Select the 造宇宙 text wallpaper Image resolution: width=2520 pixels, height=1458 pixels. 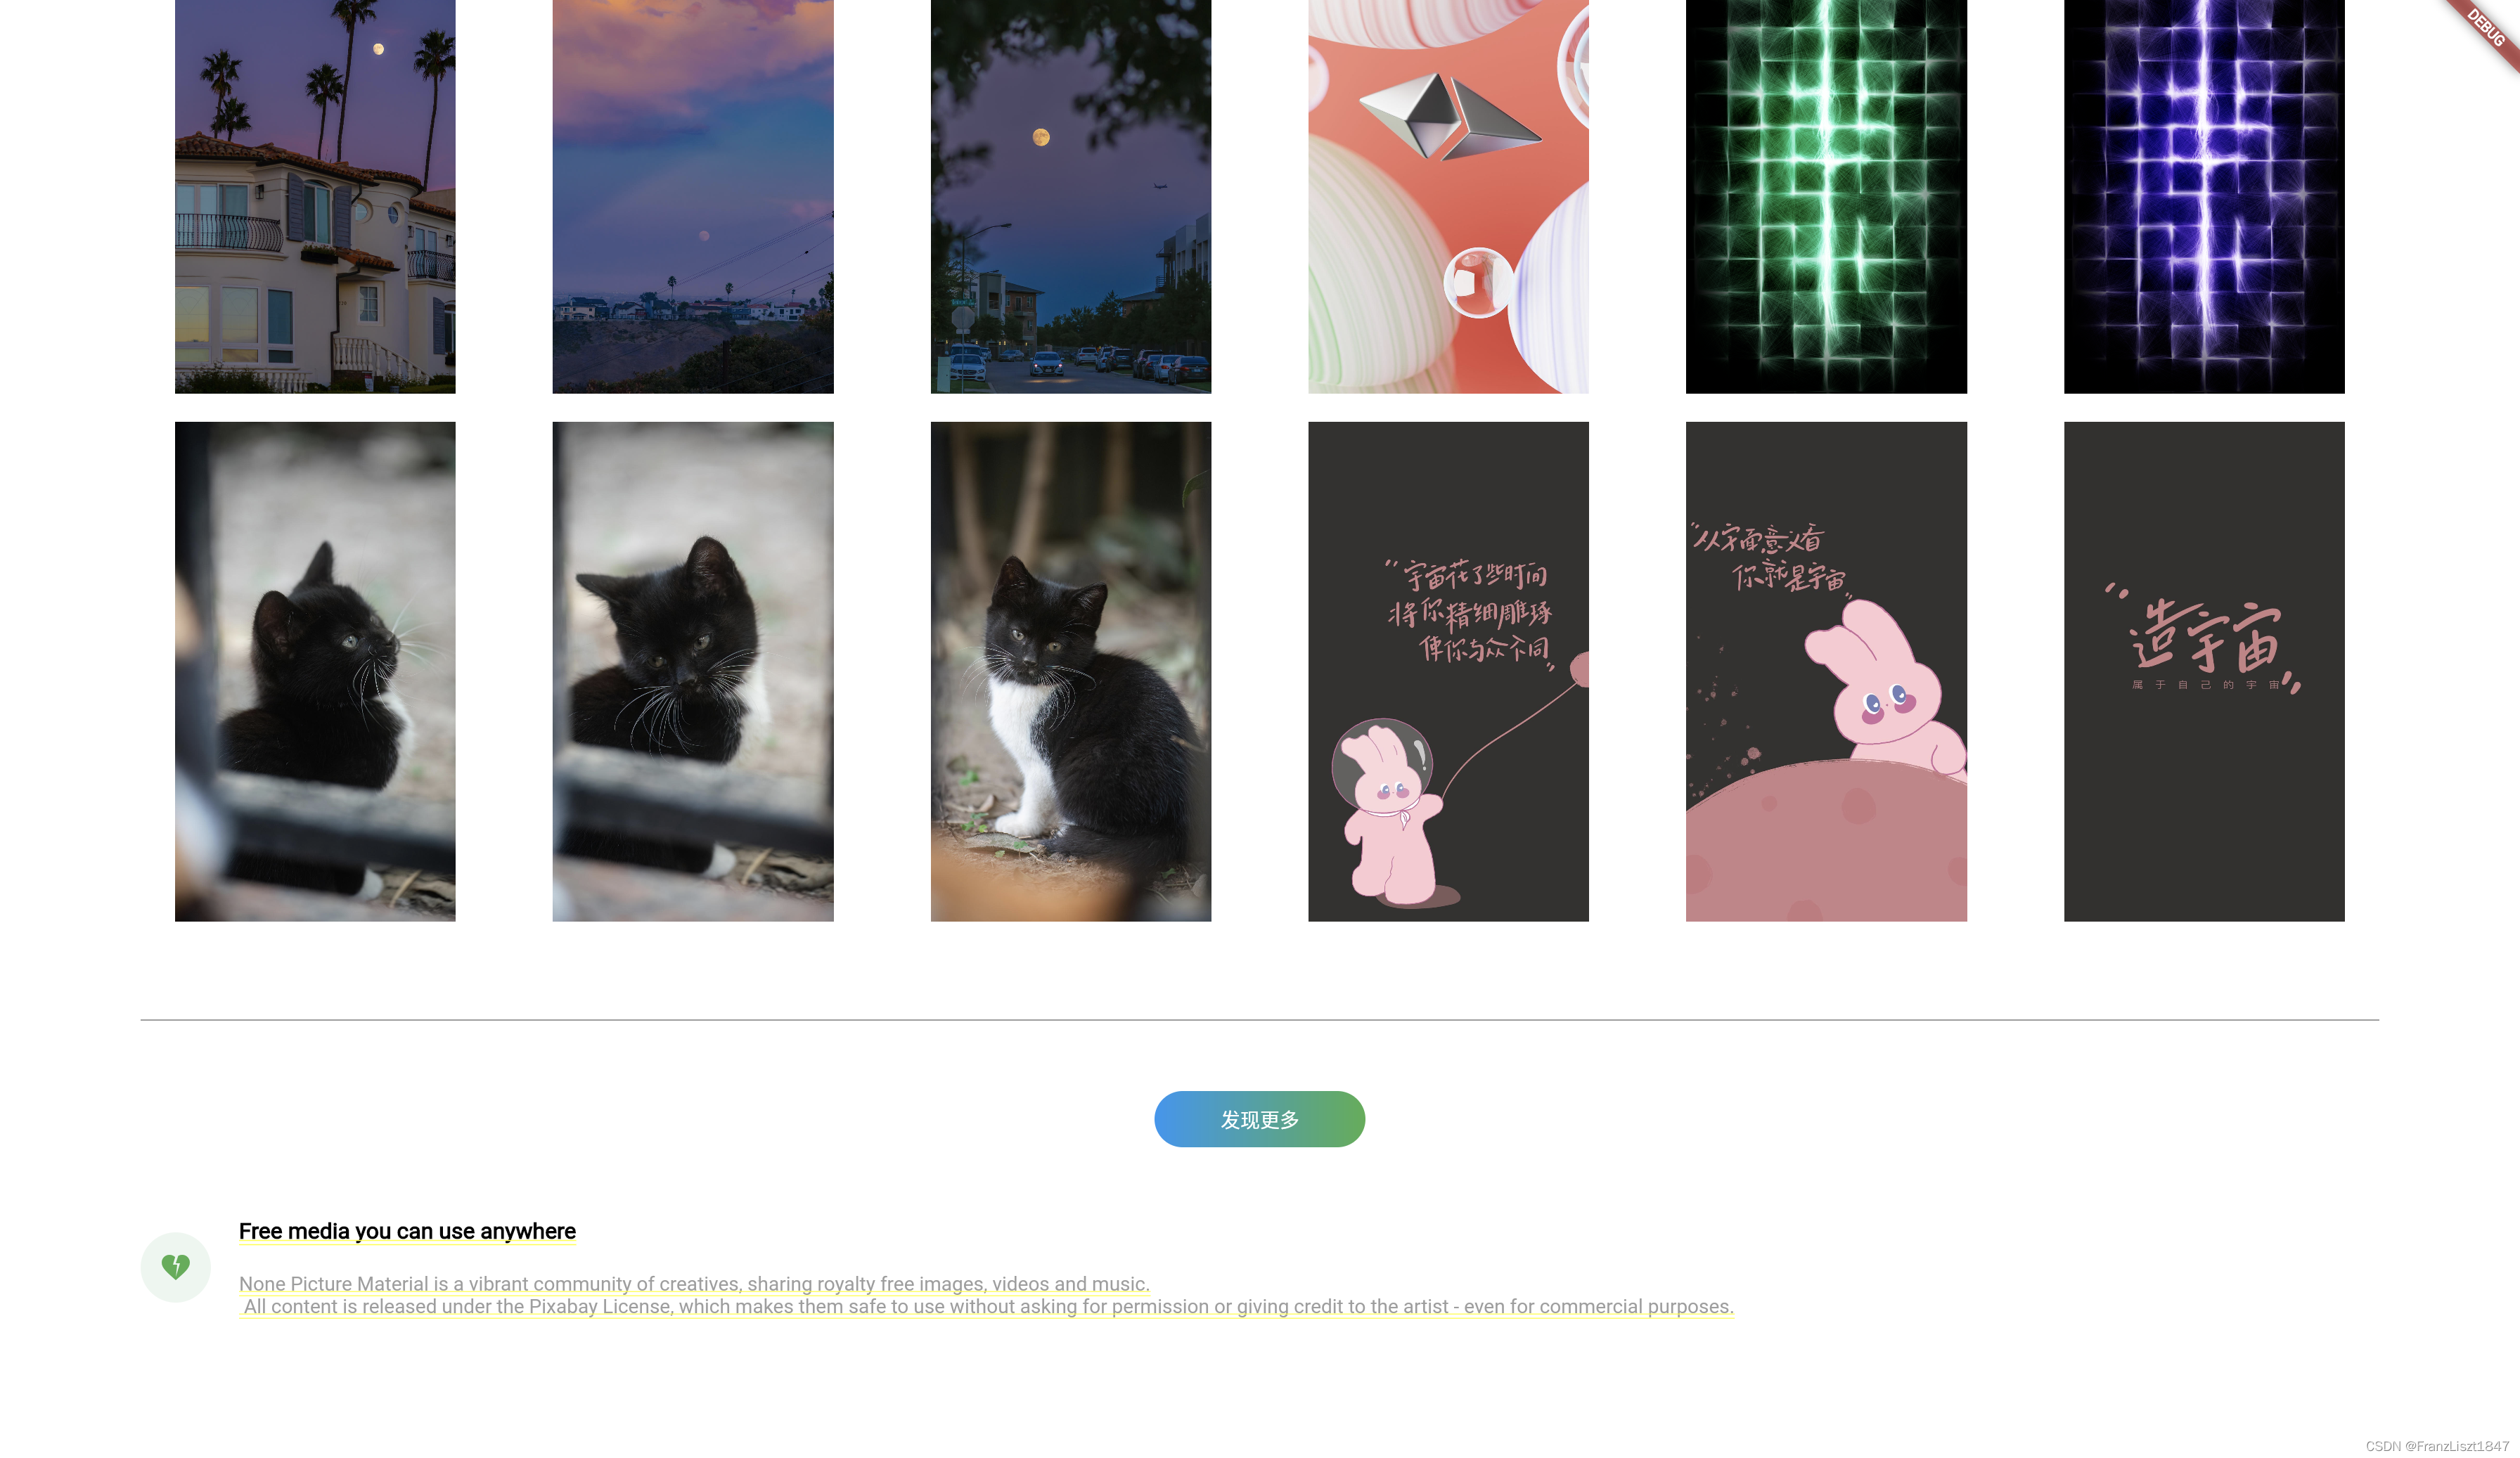tap(2204, 671)
